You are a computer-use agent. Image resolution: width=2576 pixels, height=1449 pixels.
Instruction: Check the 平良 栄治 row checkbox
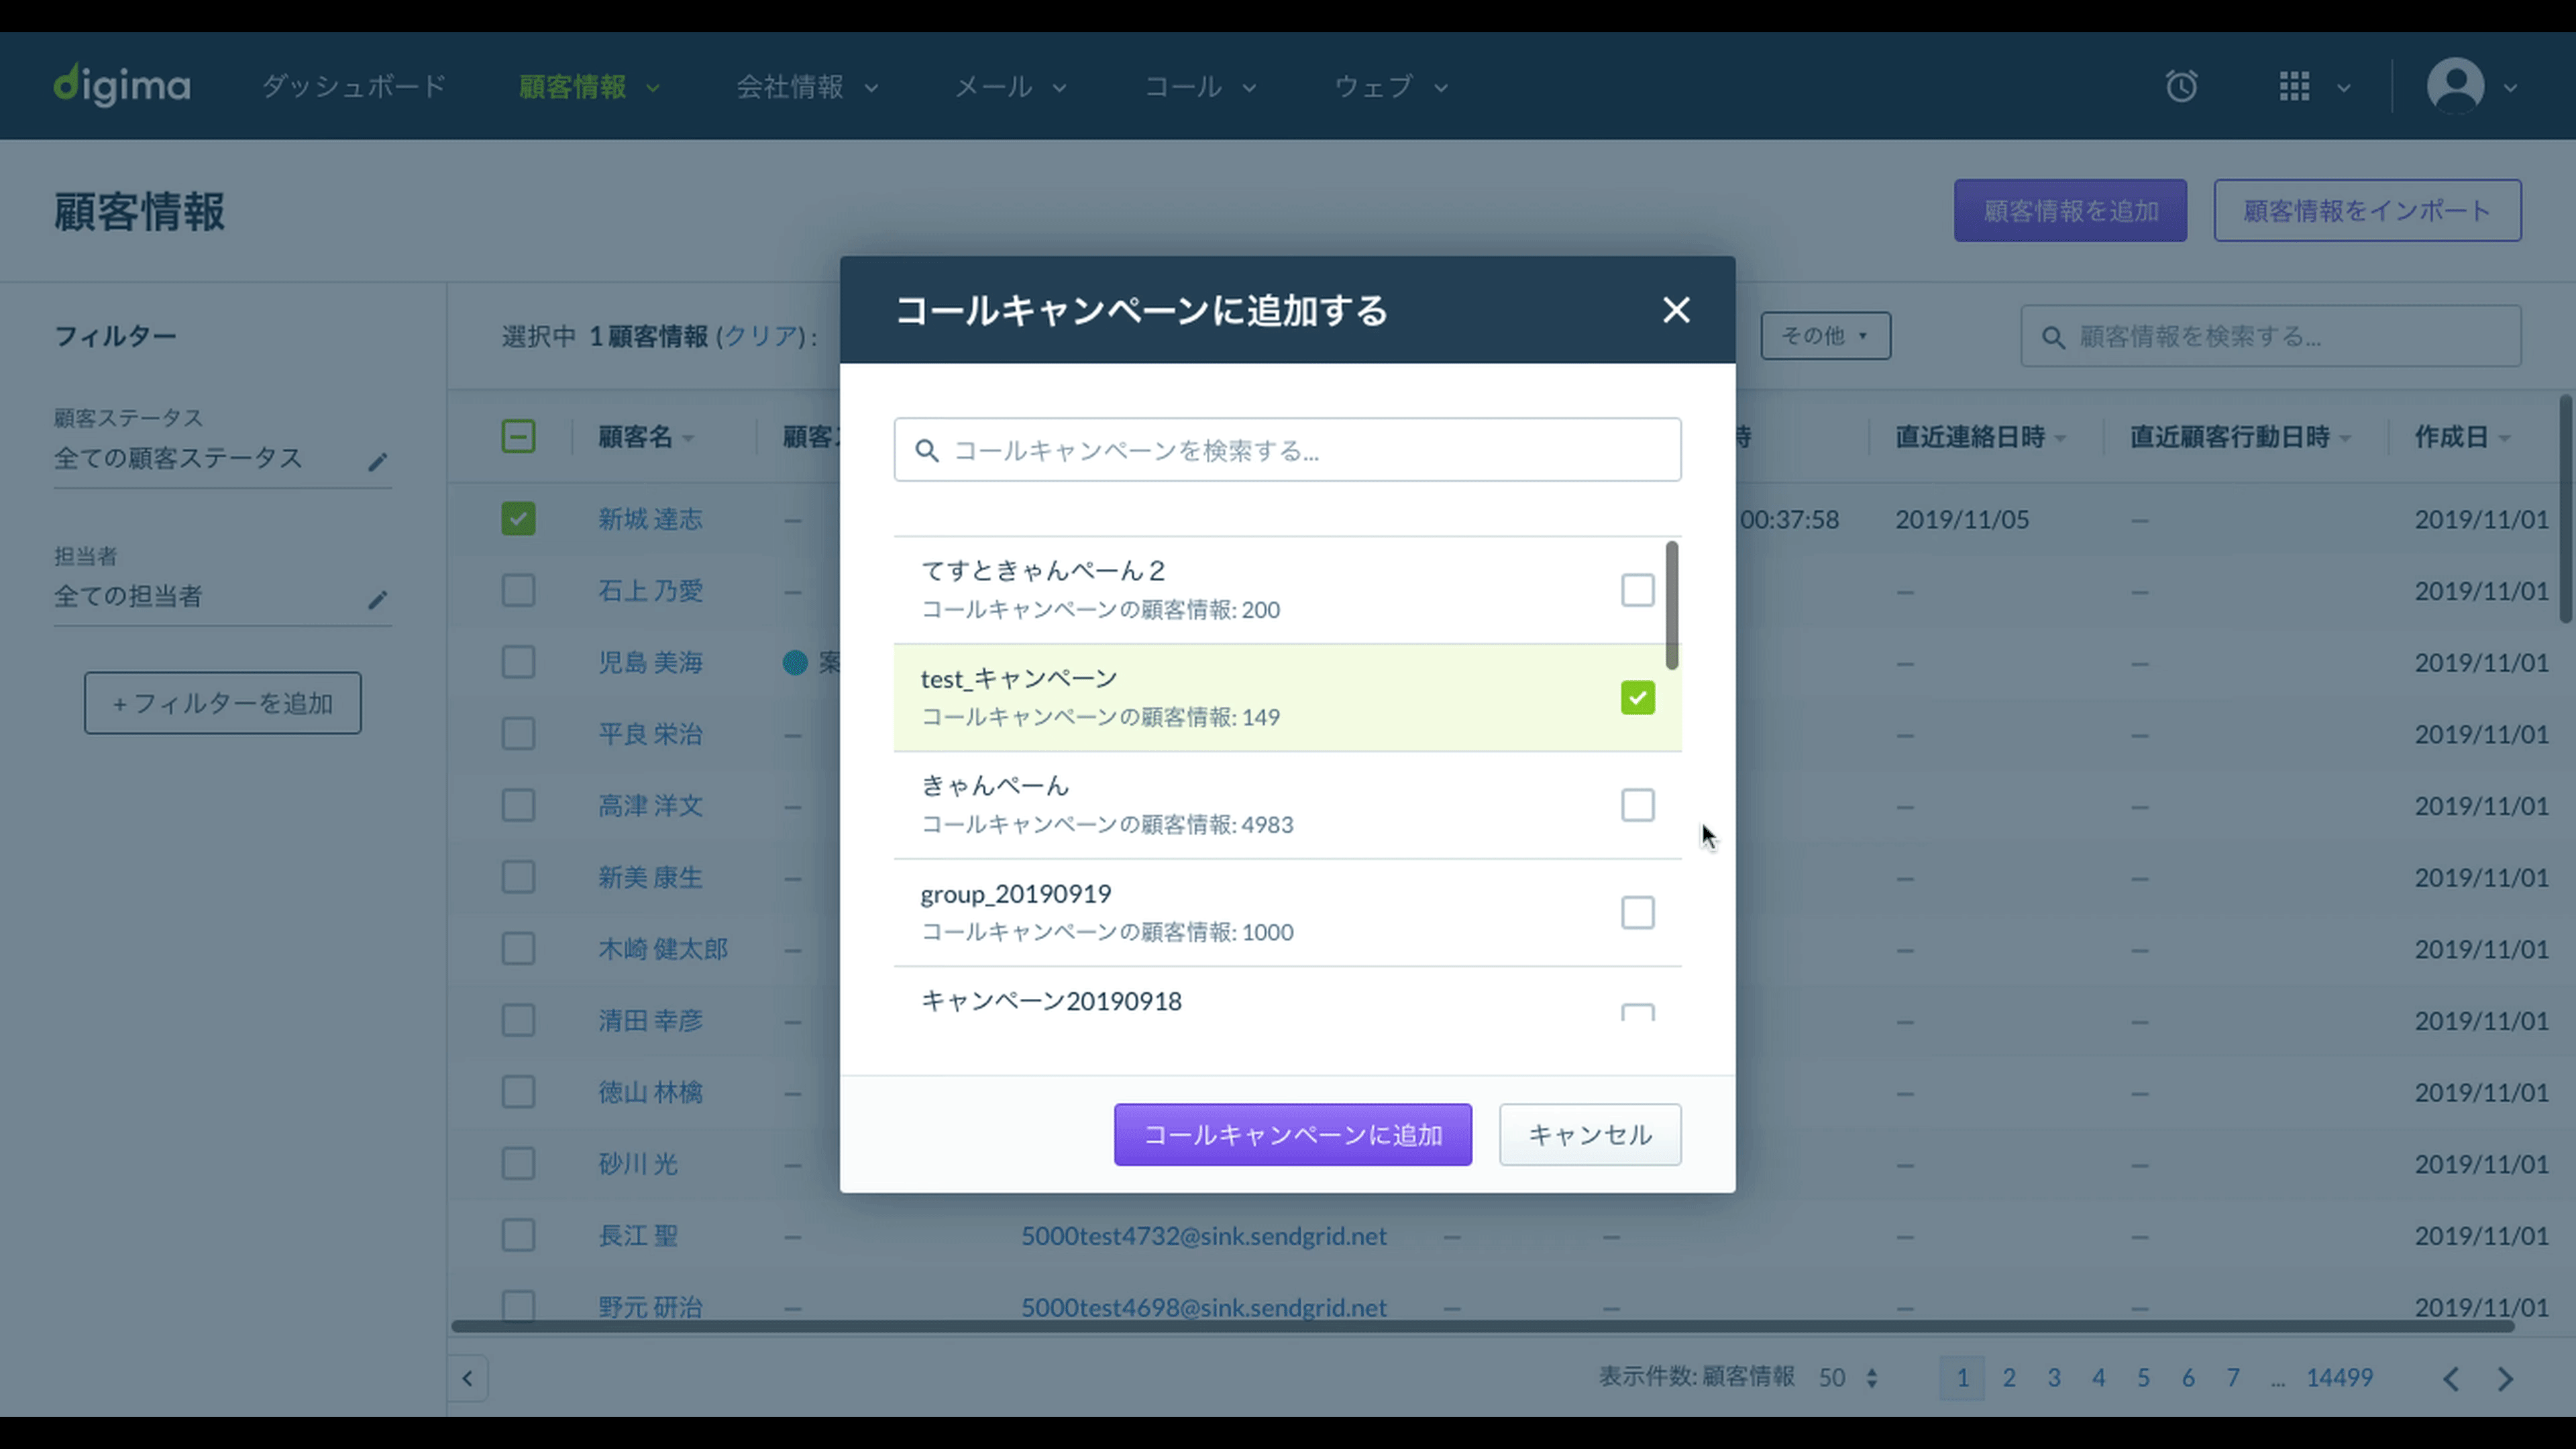click(518, 734)
